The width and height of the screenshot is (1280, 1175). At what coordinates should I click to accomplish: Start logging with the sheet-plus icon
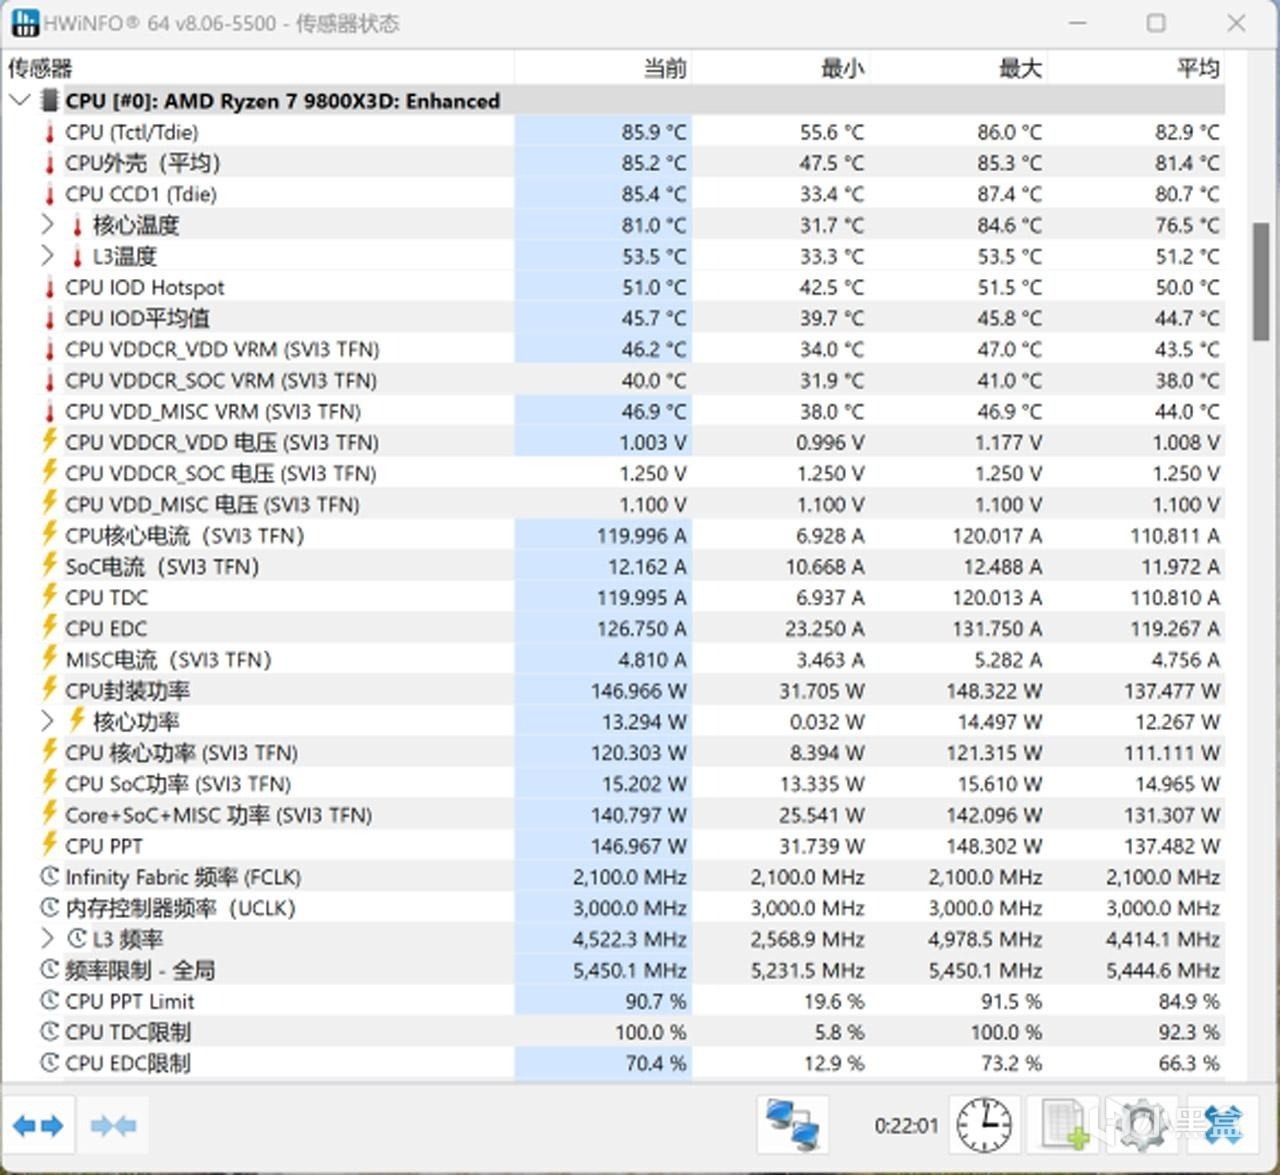1065,1125
